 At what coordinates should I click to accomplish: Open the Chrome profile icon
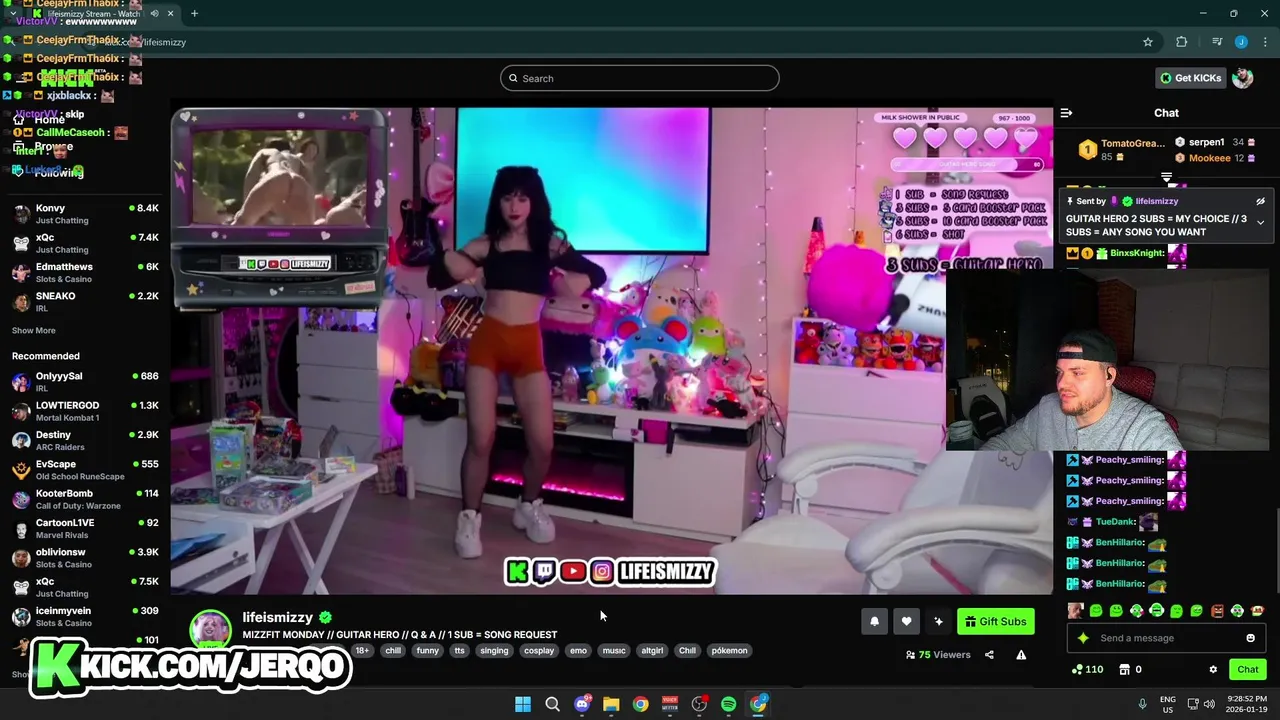1241,42
